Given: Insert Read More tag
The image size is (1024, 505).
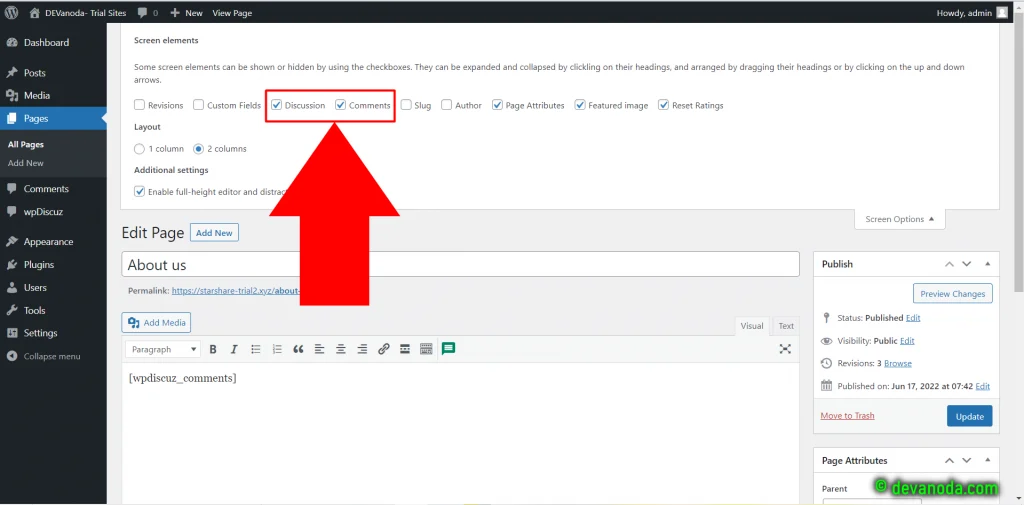Looking at the screenshot, I should tap(405, 350).
